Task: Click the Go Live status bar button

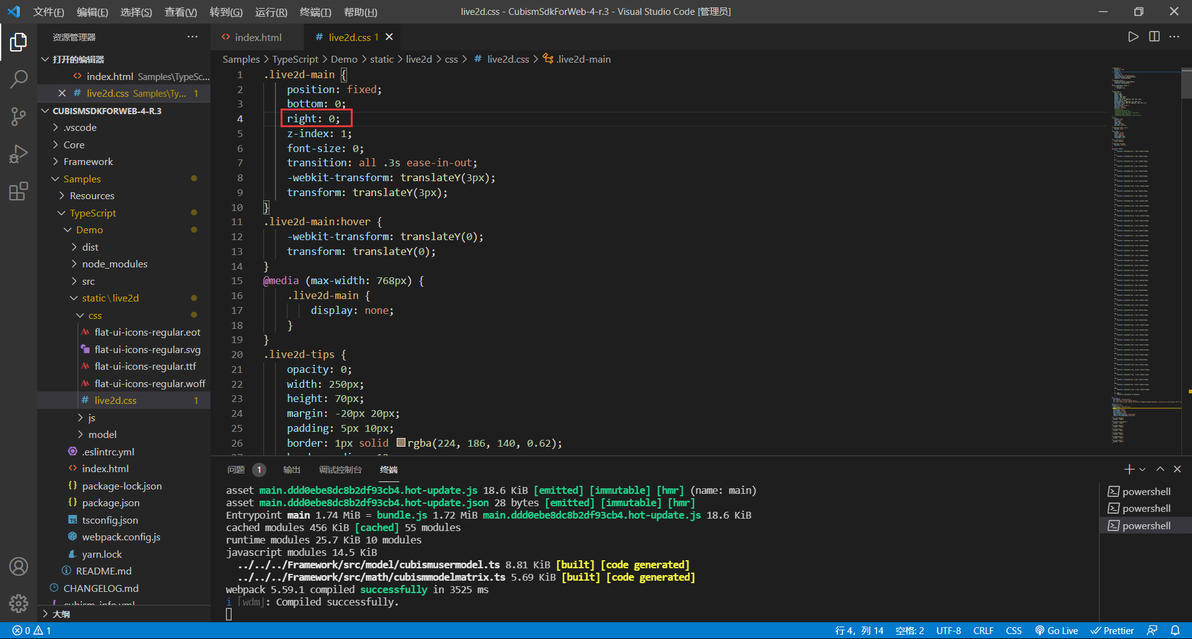Action: (1056, 631)
